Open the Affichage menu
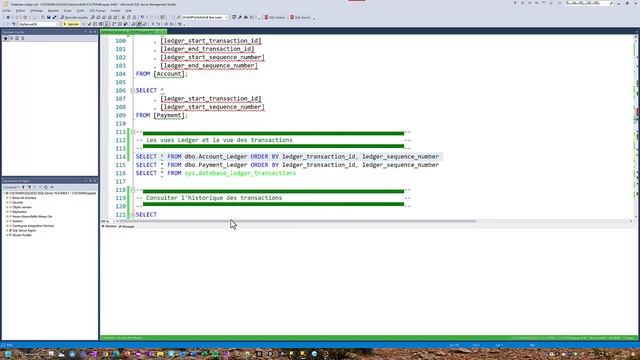This screenshot has height=360, width=640. 37,11
